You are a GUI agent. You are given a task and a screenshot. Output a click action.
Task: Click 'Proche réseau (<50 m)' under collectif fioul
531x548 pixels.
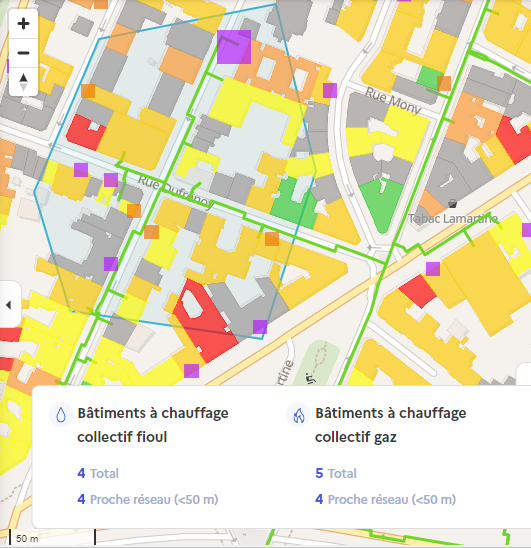tap(154, 499)
